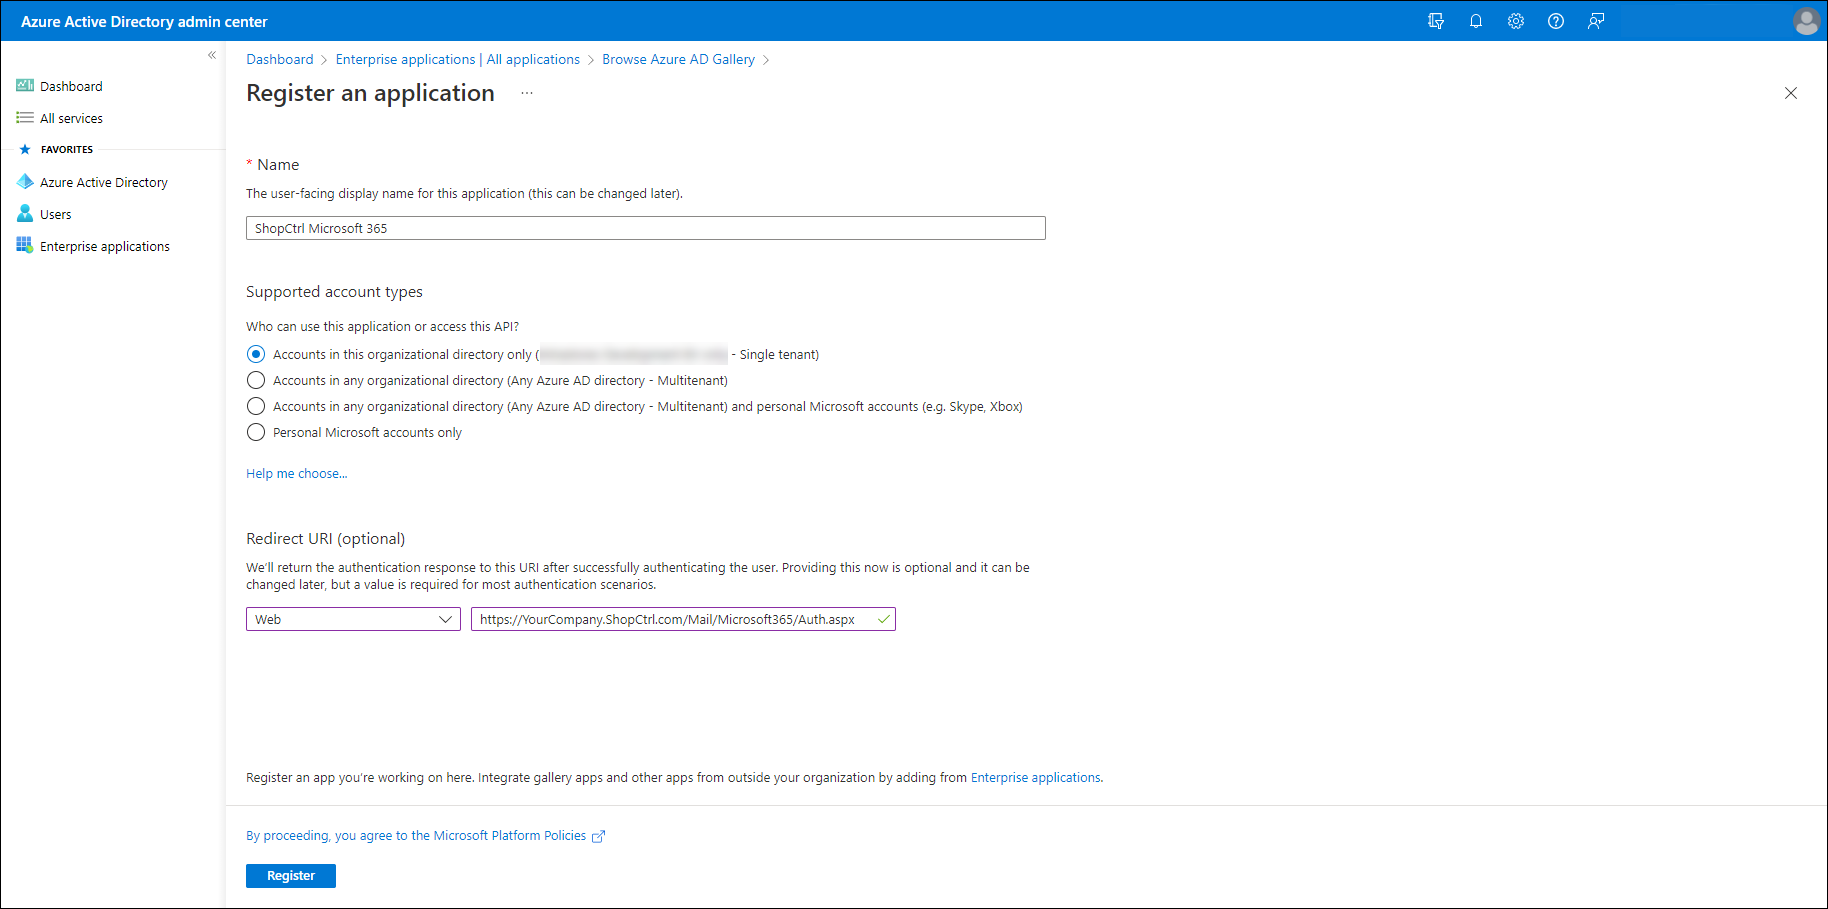
Task: Open the user account avatar
Action: click(1806, 21)
